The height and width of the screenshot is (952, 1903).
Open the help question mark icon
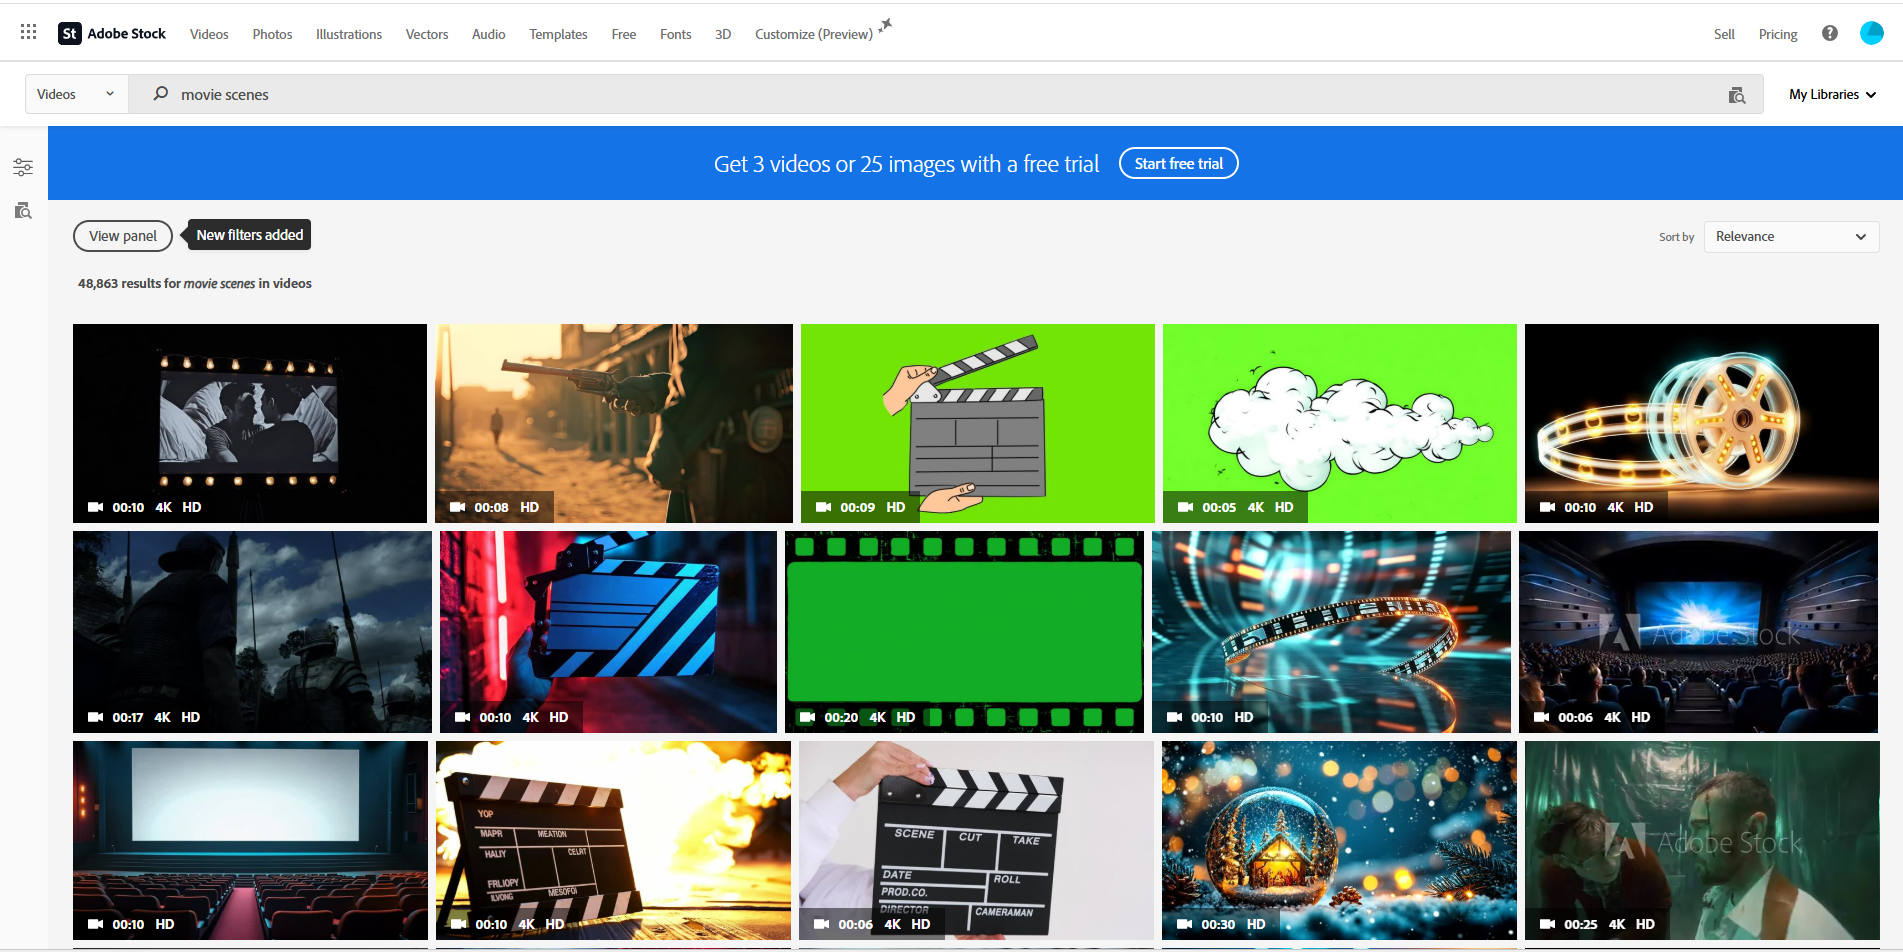click(x=1829, y=33)
